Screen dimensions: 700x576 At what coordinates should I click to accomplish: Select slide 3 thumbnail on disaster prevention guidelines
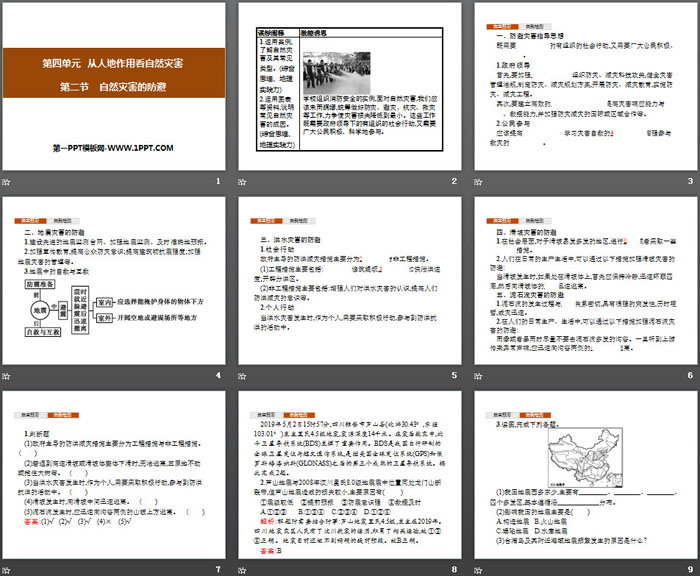click(x=586, y=86)
